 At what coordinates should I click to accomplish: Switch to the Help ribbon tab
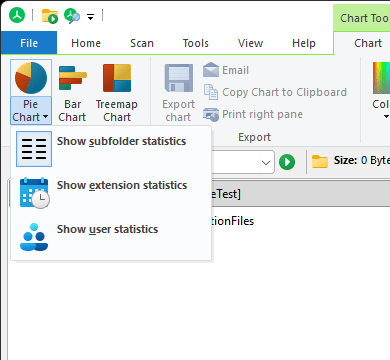[304, 43]
